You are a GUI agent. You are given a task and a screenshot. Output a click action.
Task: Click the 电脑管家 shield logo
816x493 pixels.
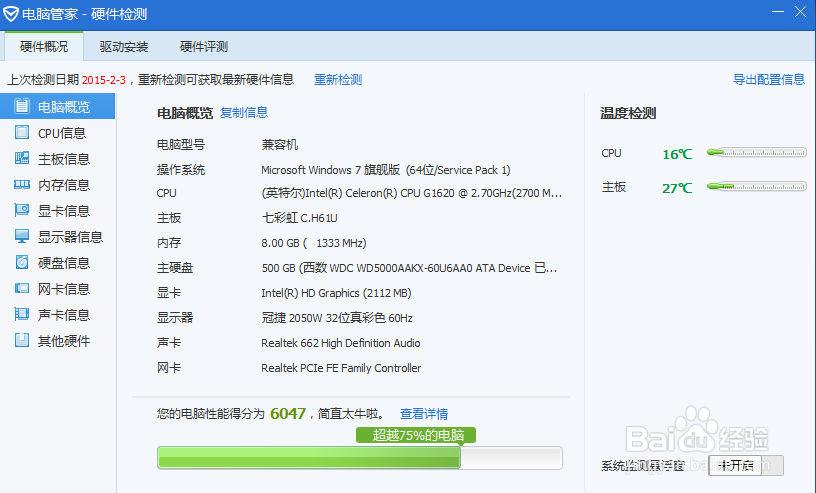[10, 14]
